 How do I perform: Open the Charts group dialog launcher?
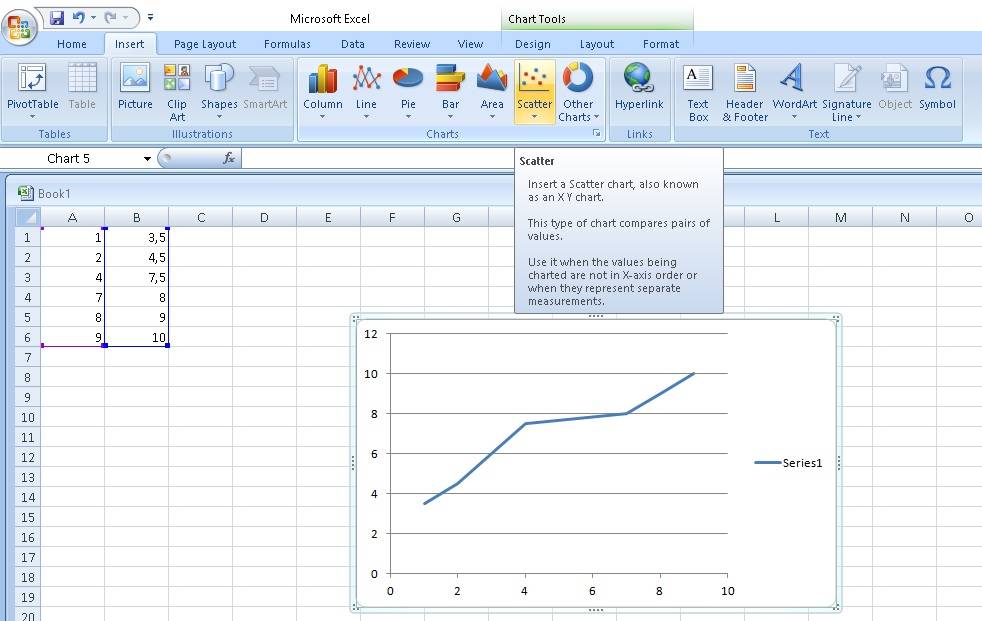(597, 133)
